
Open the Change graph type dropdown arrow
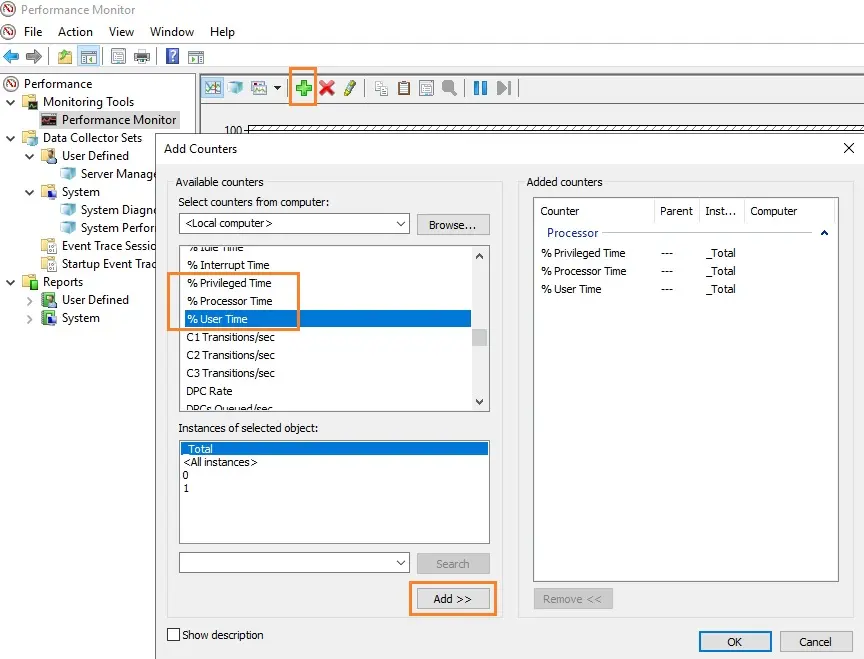pyautogui.click(x=277, y=88)
